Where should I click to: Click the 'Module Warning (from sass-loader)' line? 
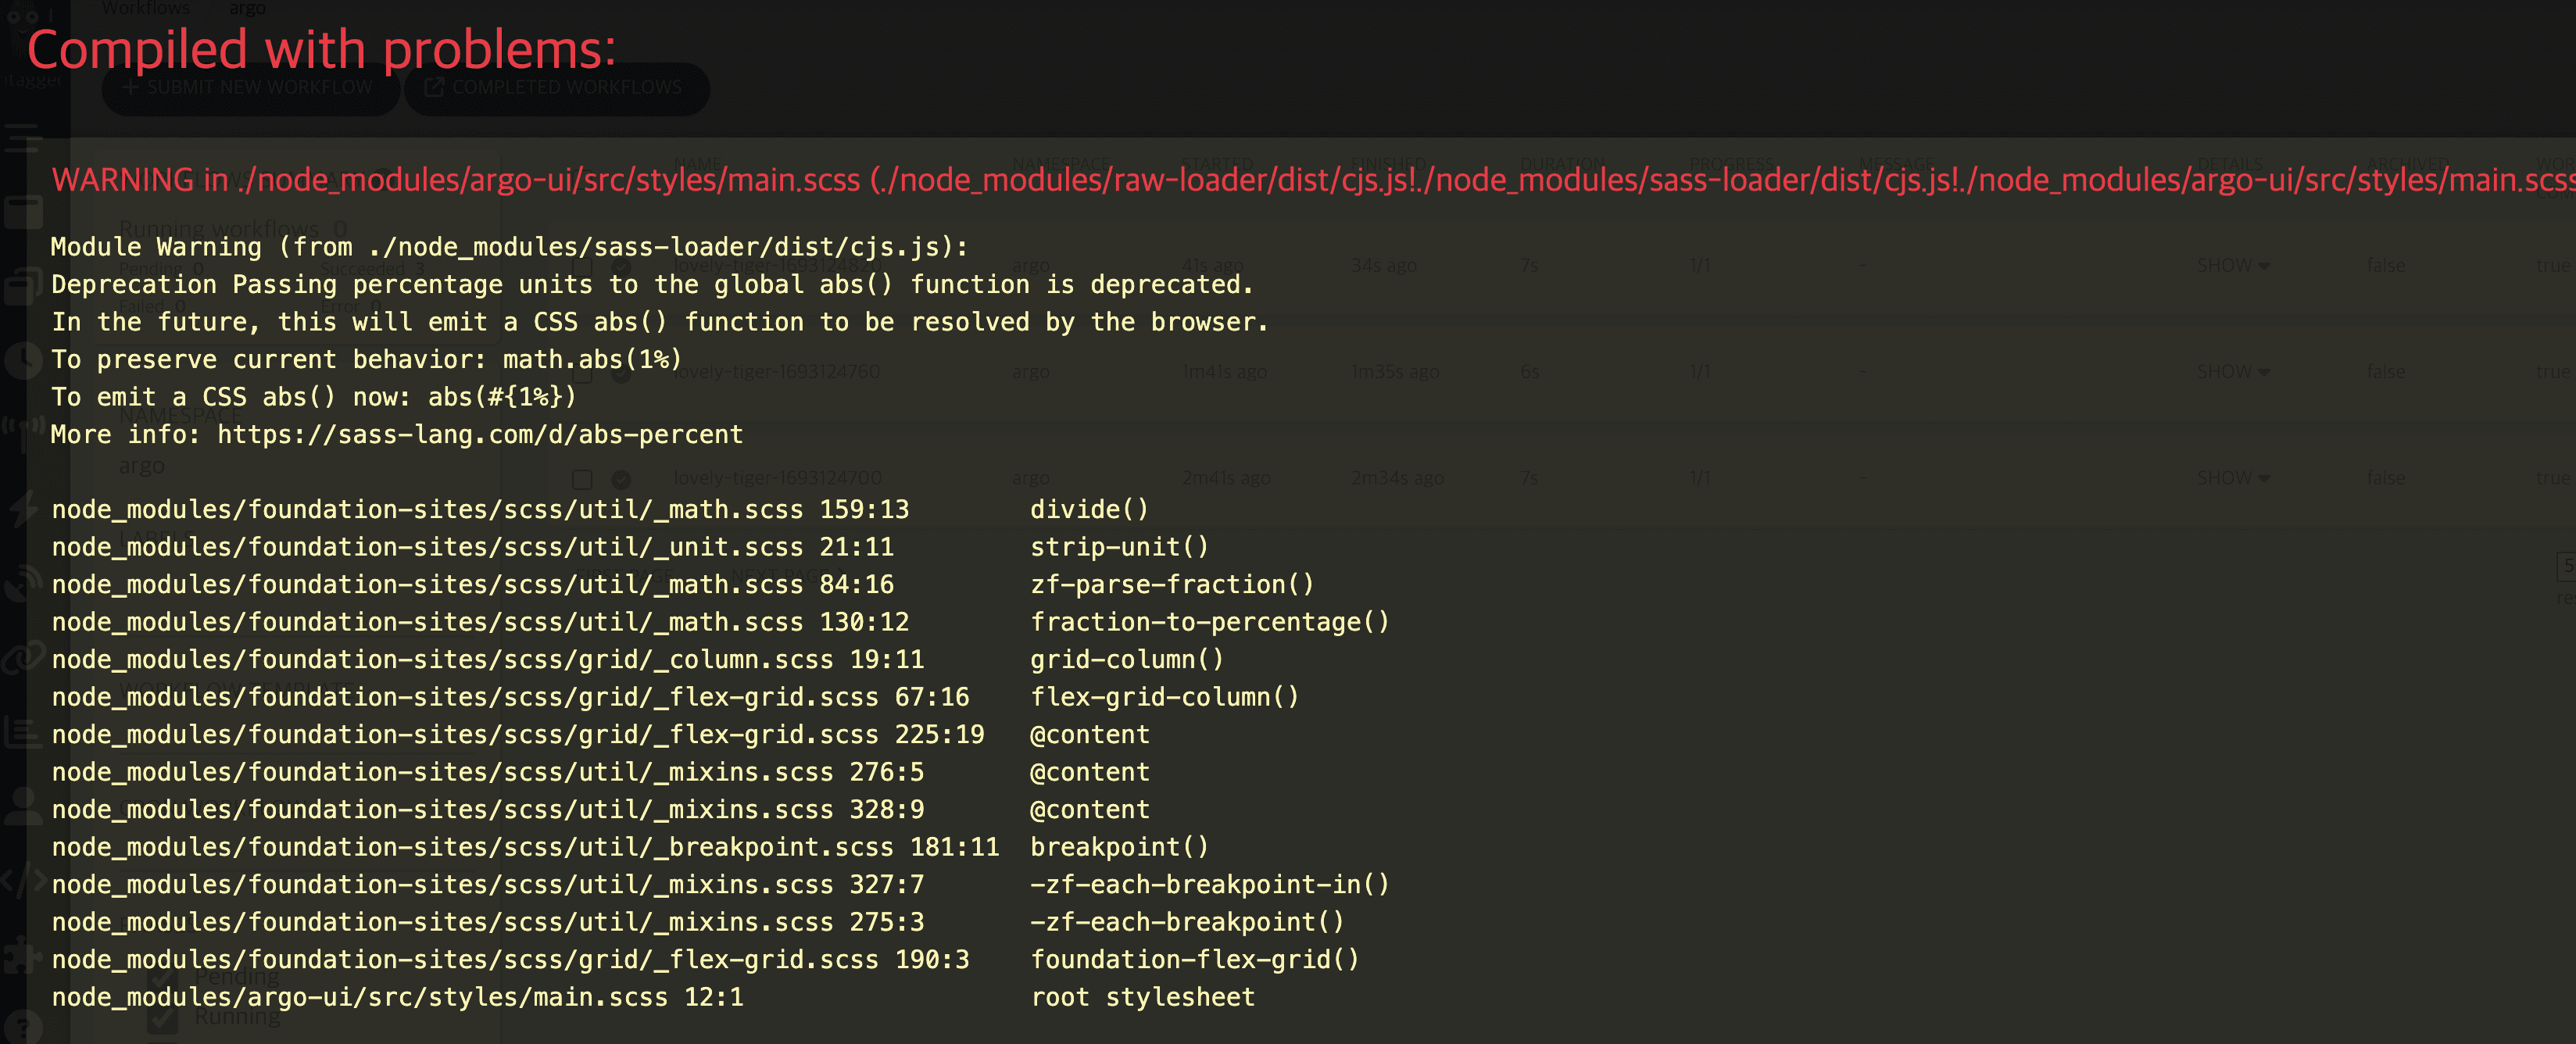click(x=509, y=247)
